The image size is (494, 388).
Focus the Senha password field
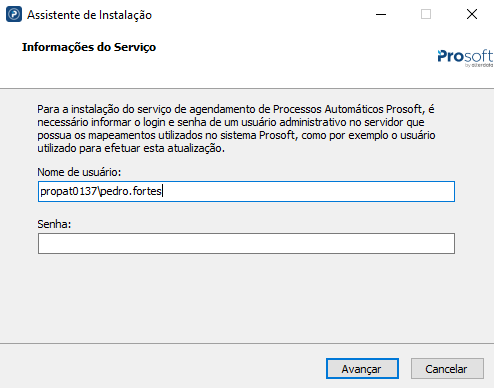[x=246, y=243]
